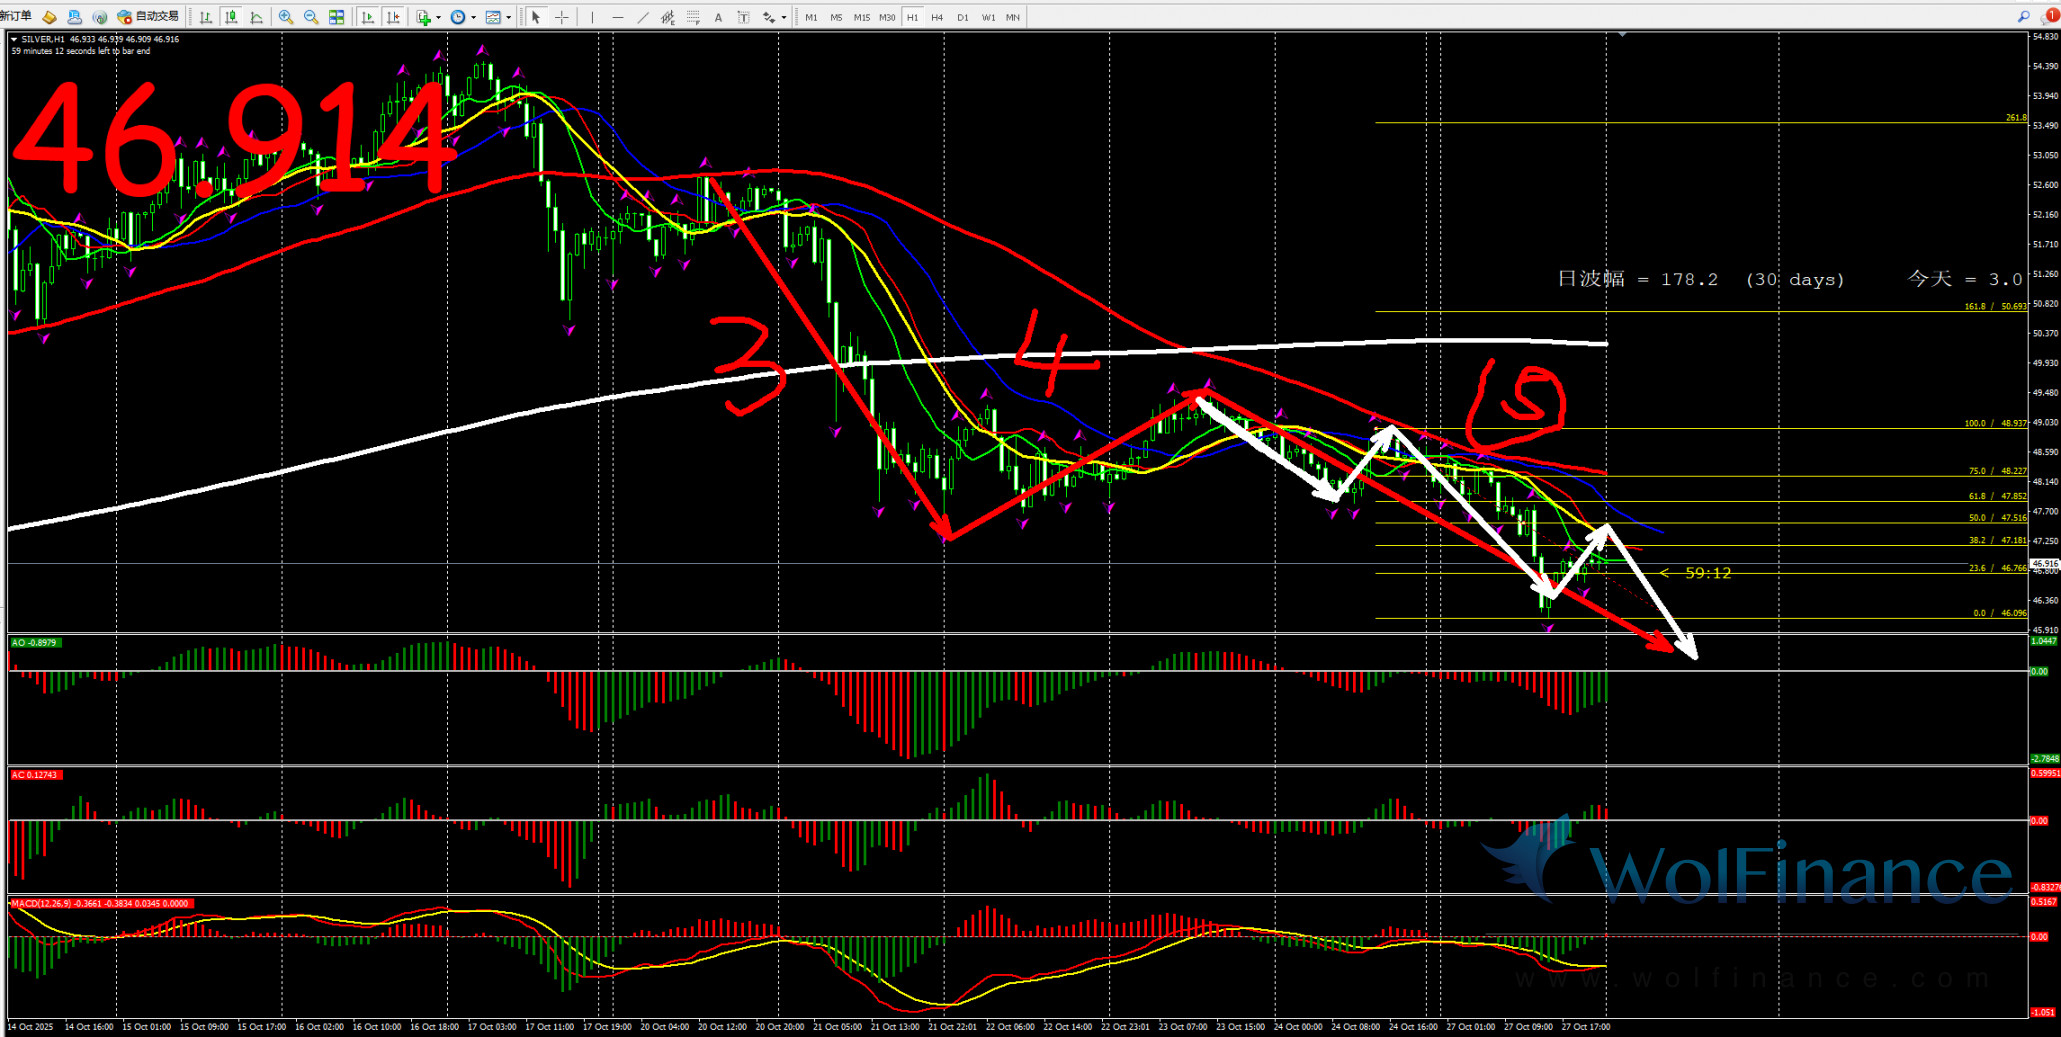
Task: Click the zoom out magnifier icon
Action: coord(311,17)
